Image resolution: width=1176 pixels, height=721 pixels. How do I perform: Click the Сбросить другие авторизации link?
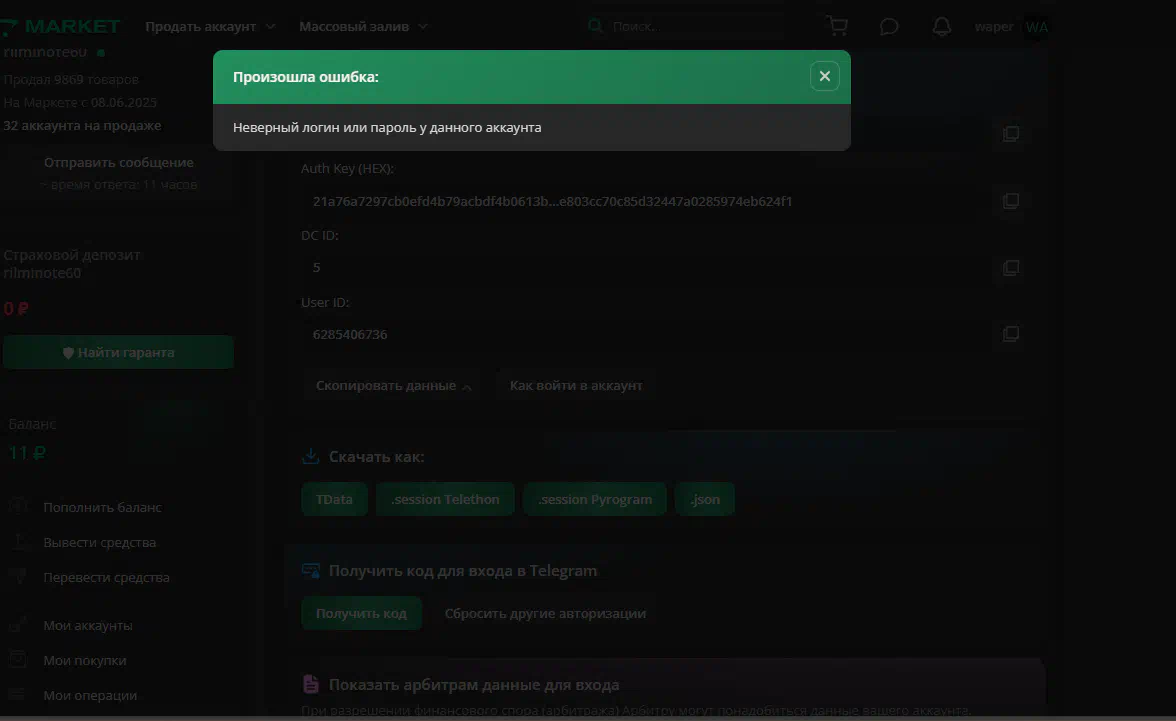[x=545, y=614]
